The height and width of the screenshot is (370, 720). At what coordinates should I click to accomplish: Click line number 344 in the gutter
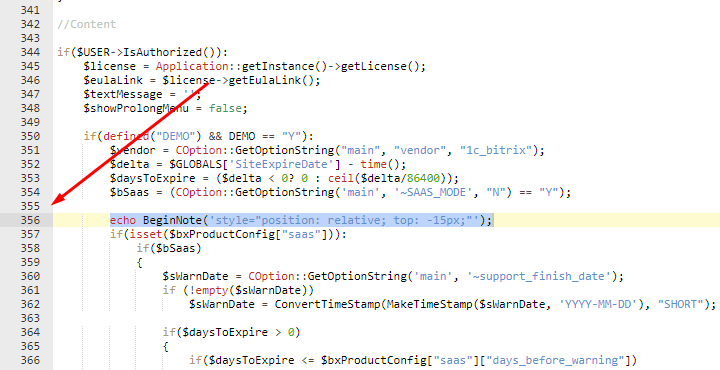coord(30,52)
